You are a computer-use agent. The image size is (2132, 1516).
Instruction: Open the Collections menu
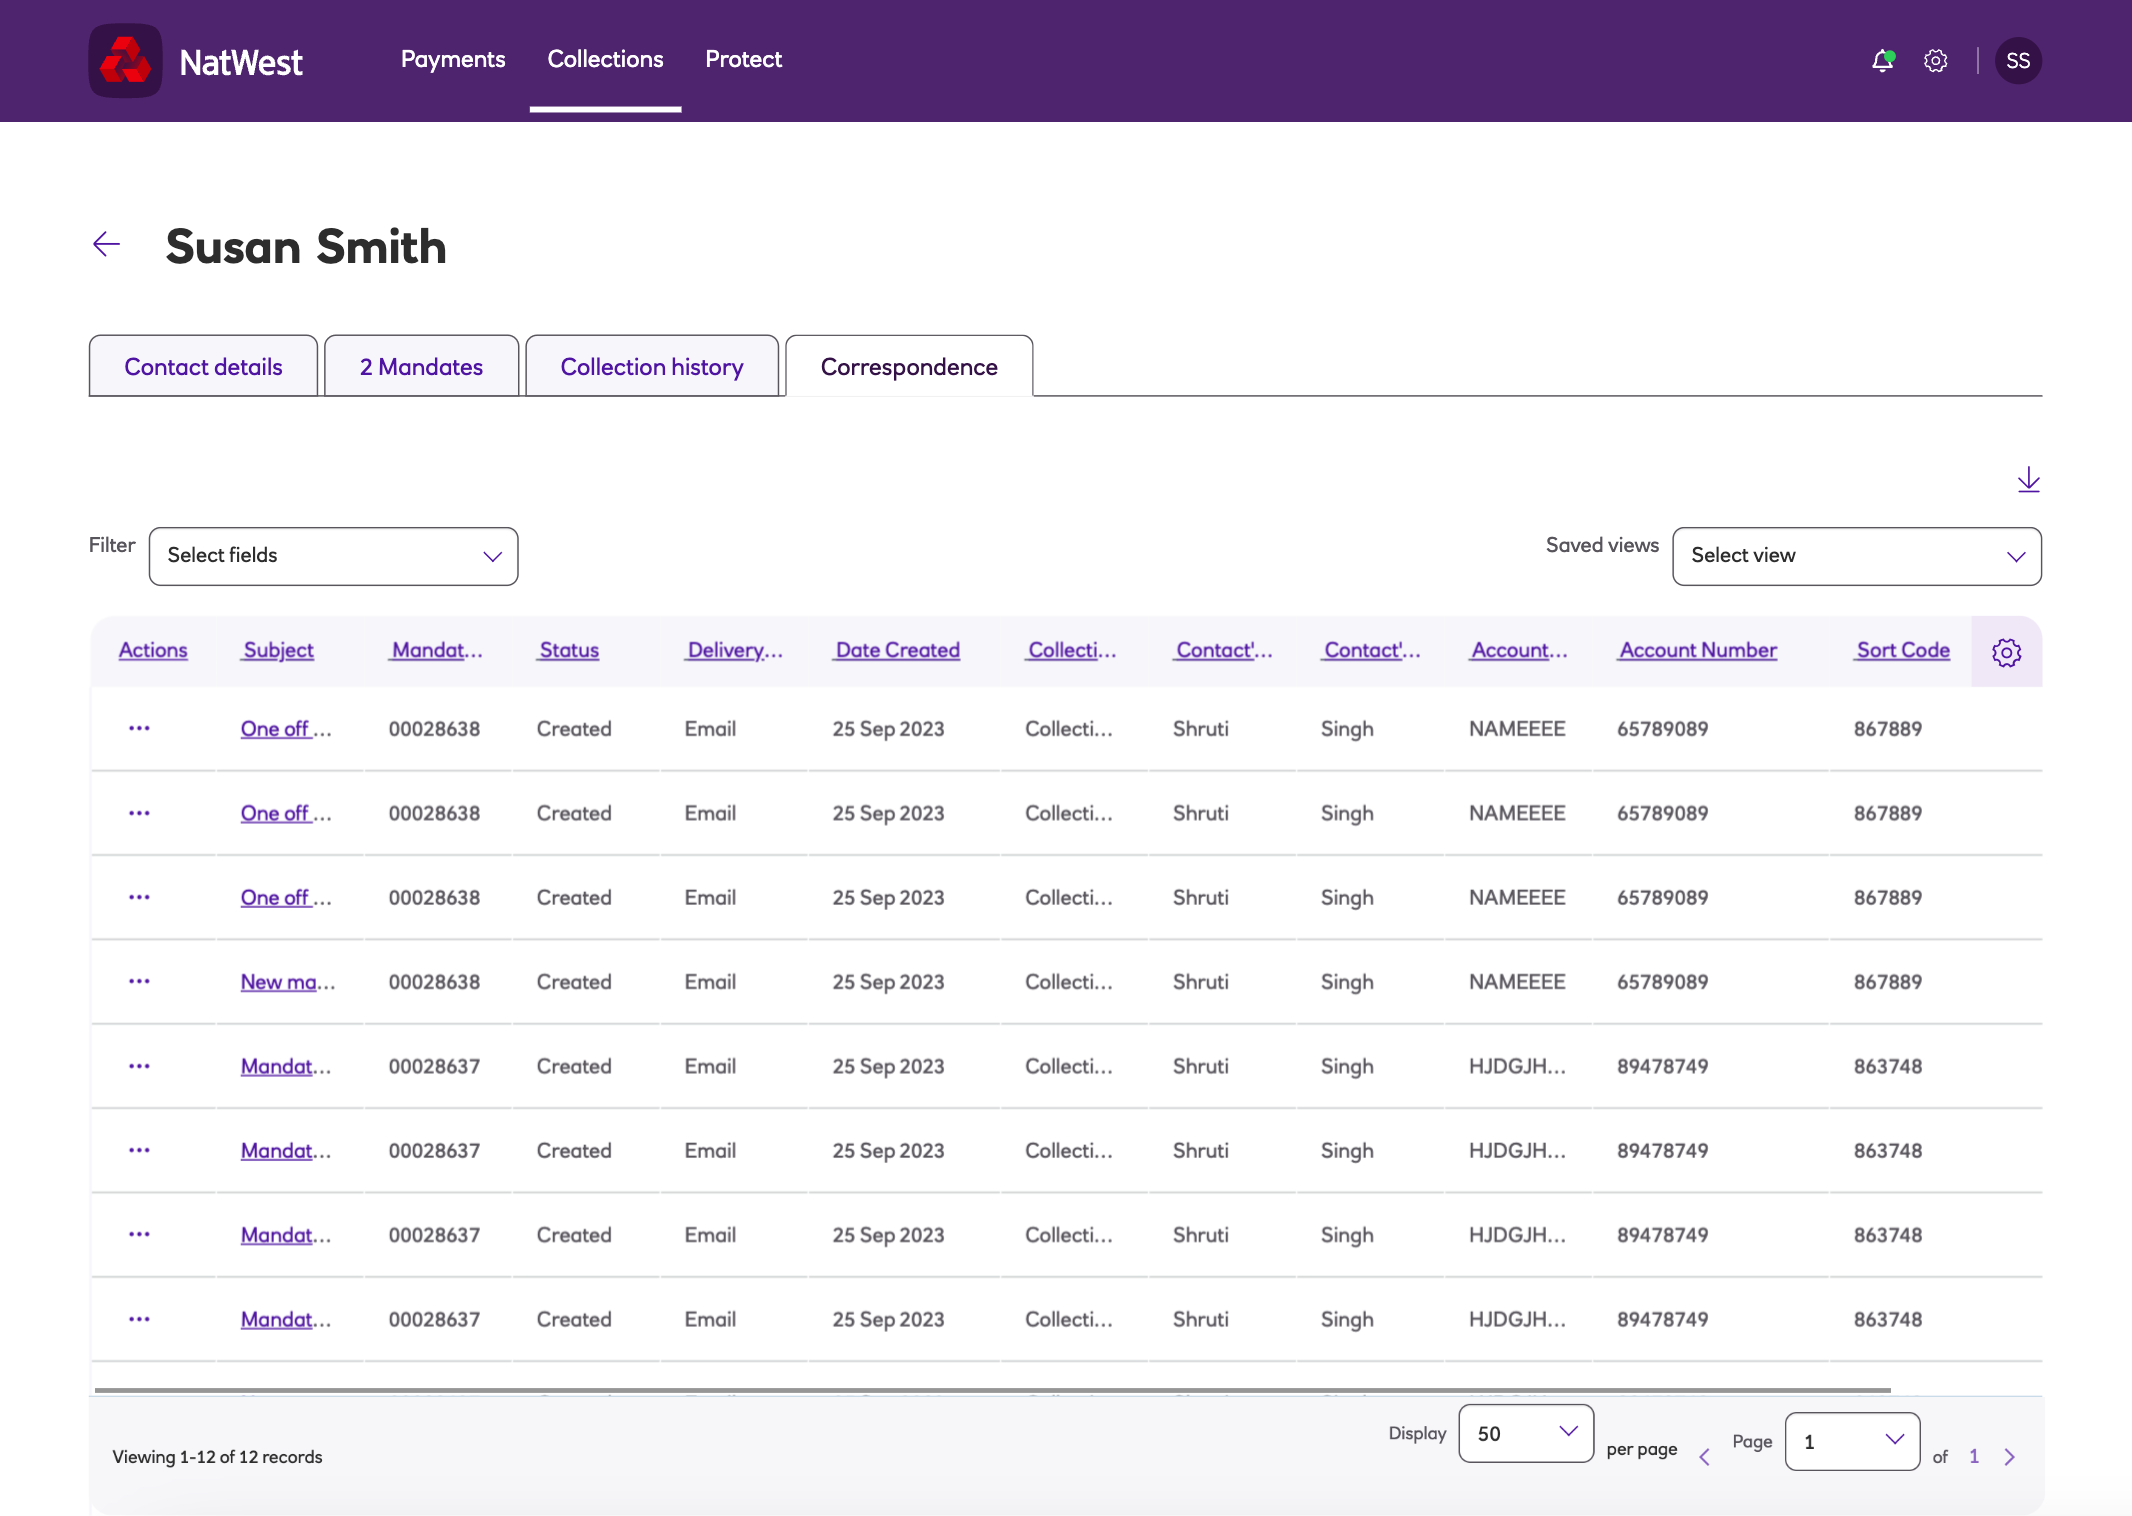point(605,59)
